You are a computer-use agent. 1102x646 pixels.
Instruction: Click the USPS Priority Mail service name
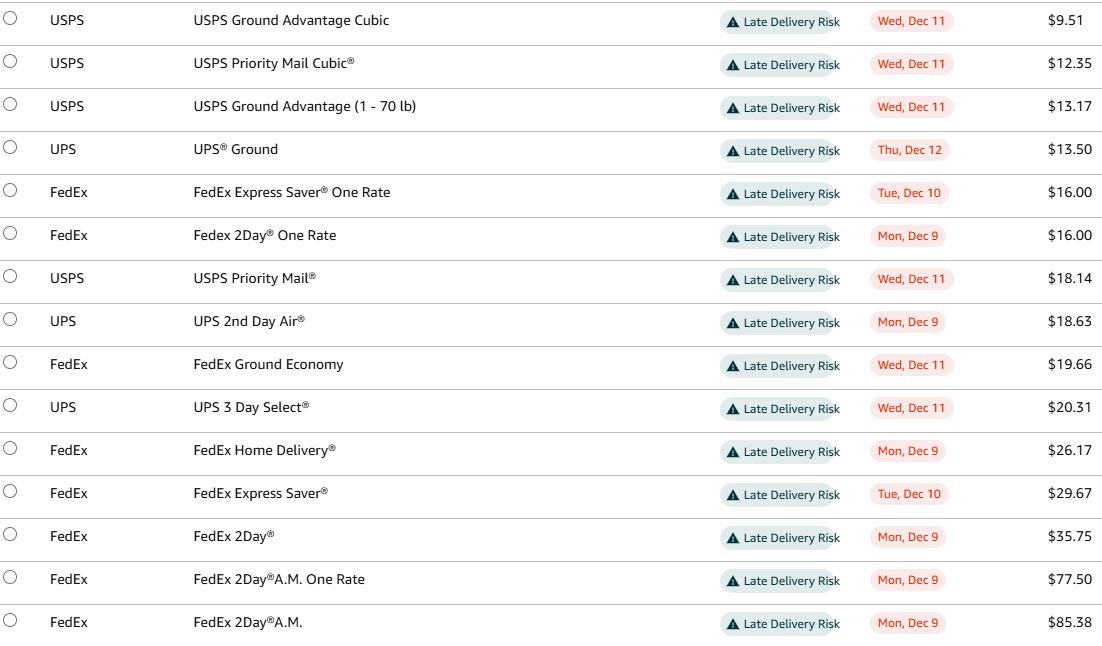[x=254, y=278]
